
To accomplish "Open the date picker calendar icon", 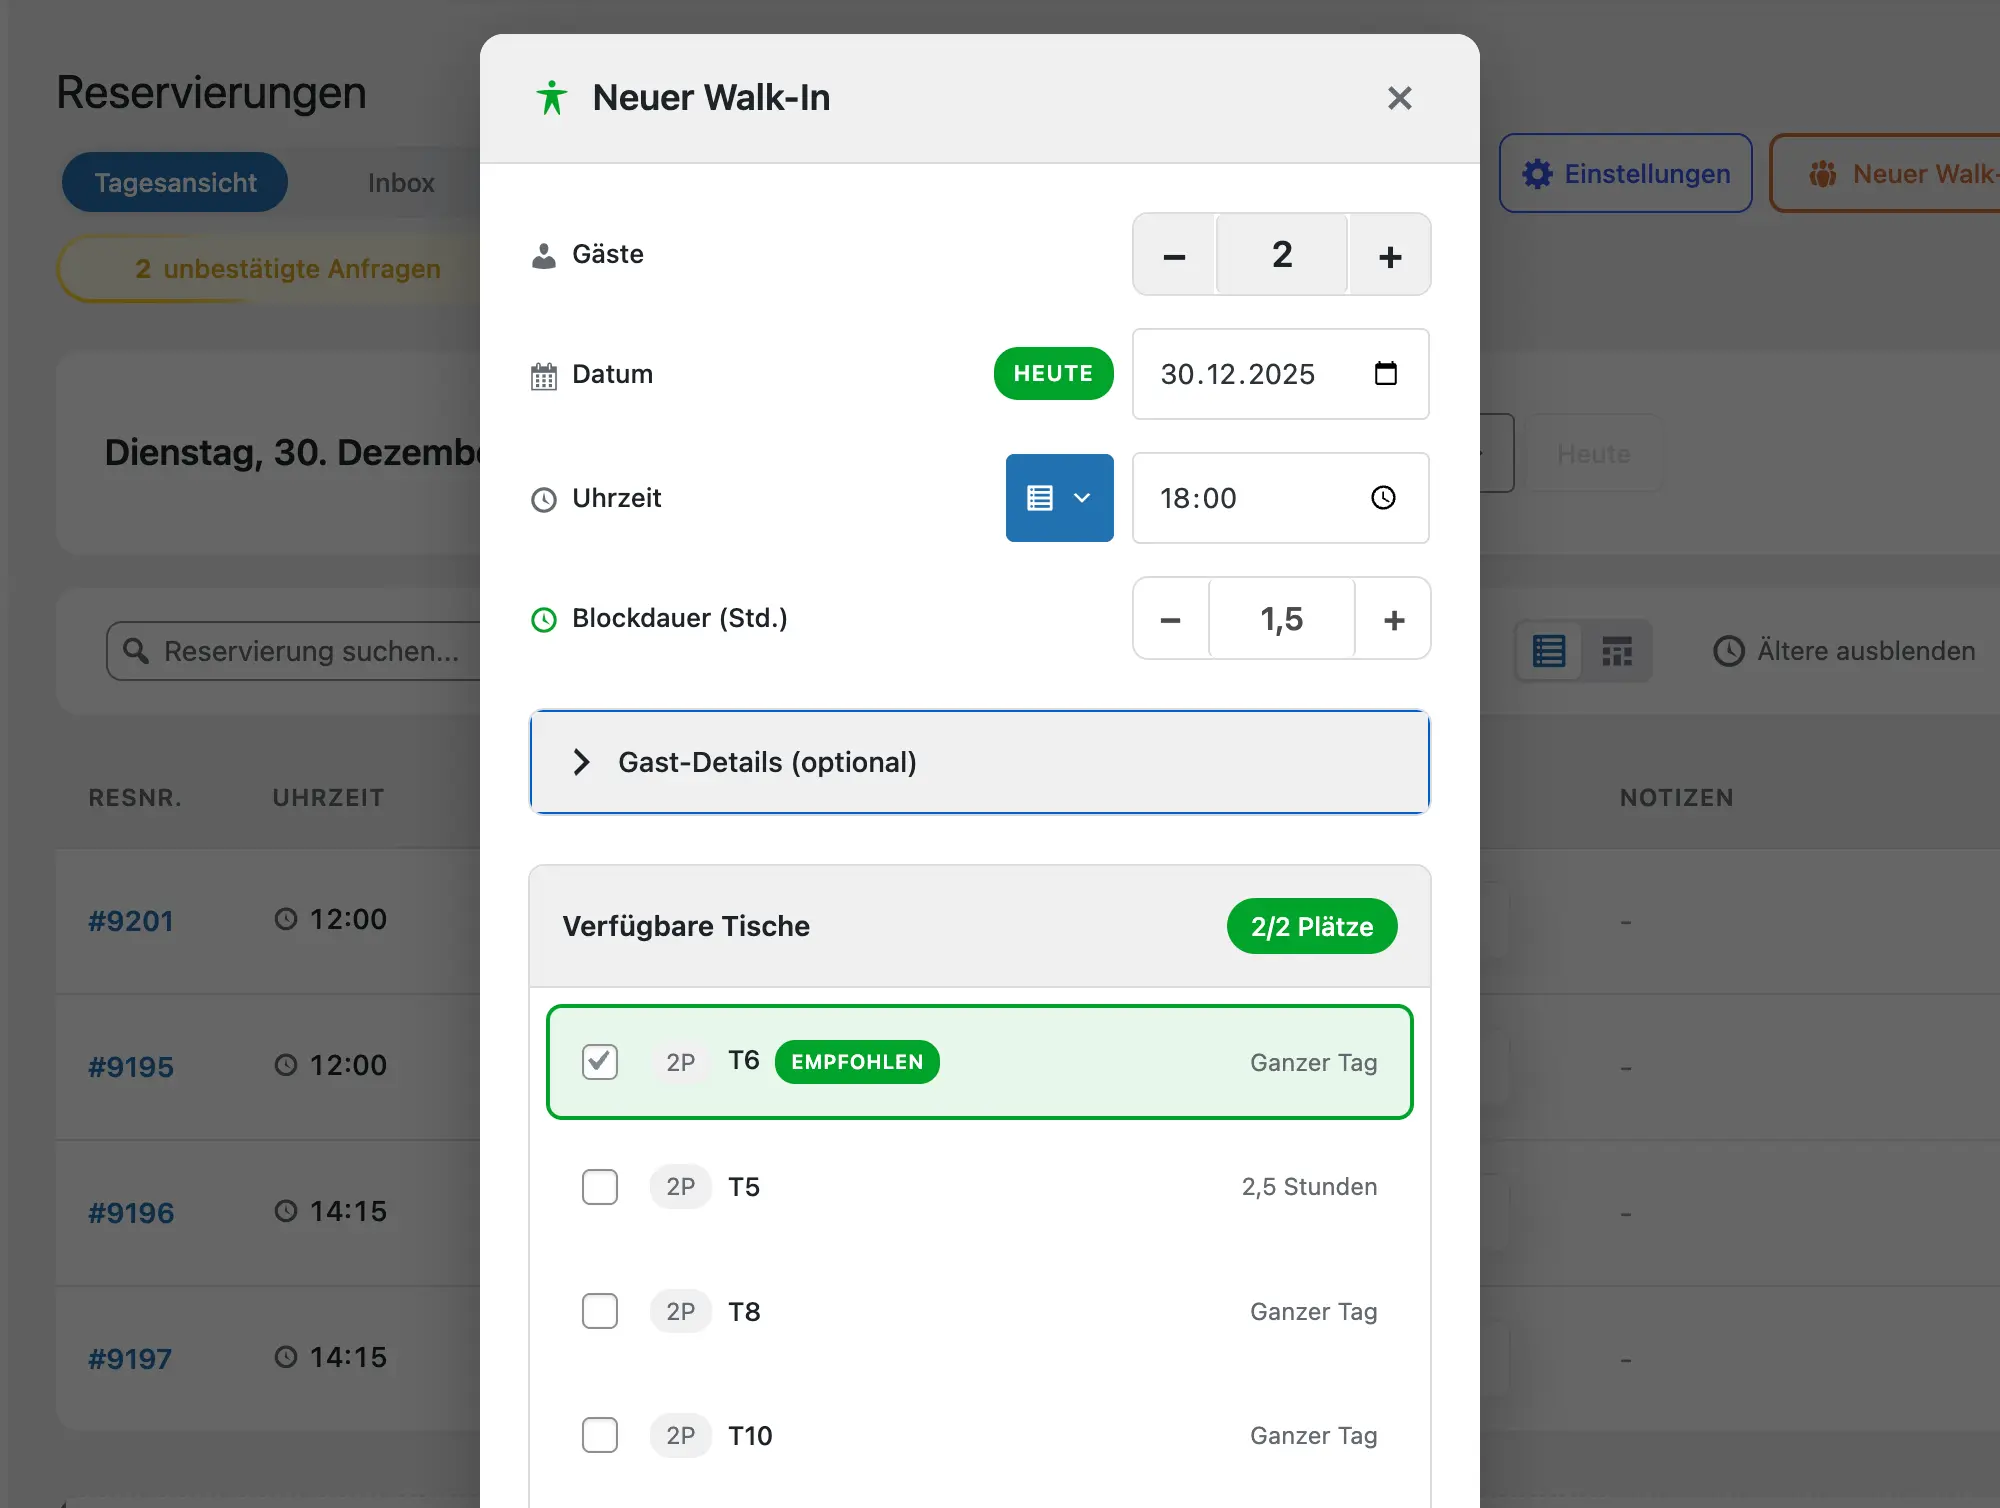I will [1385, 374].
